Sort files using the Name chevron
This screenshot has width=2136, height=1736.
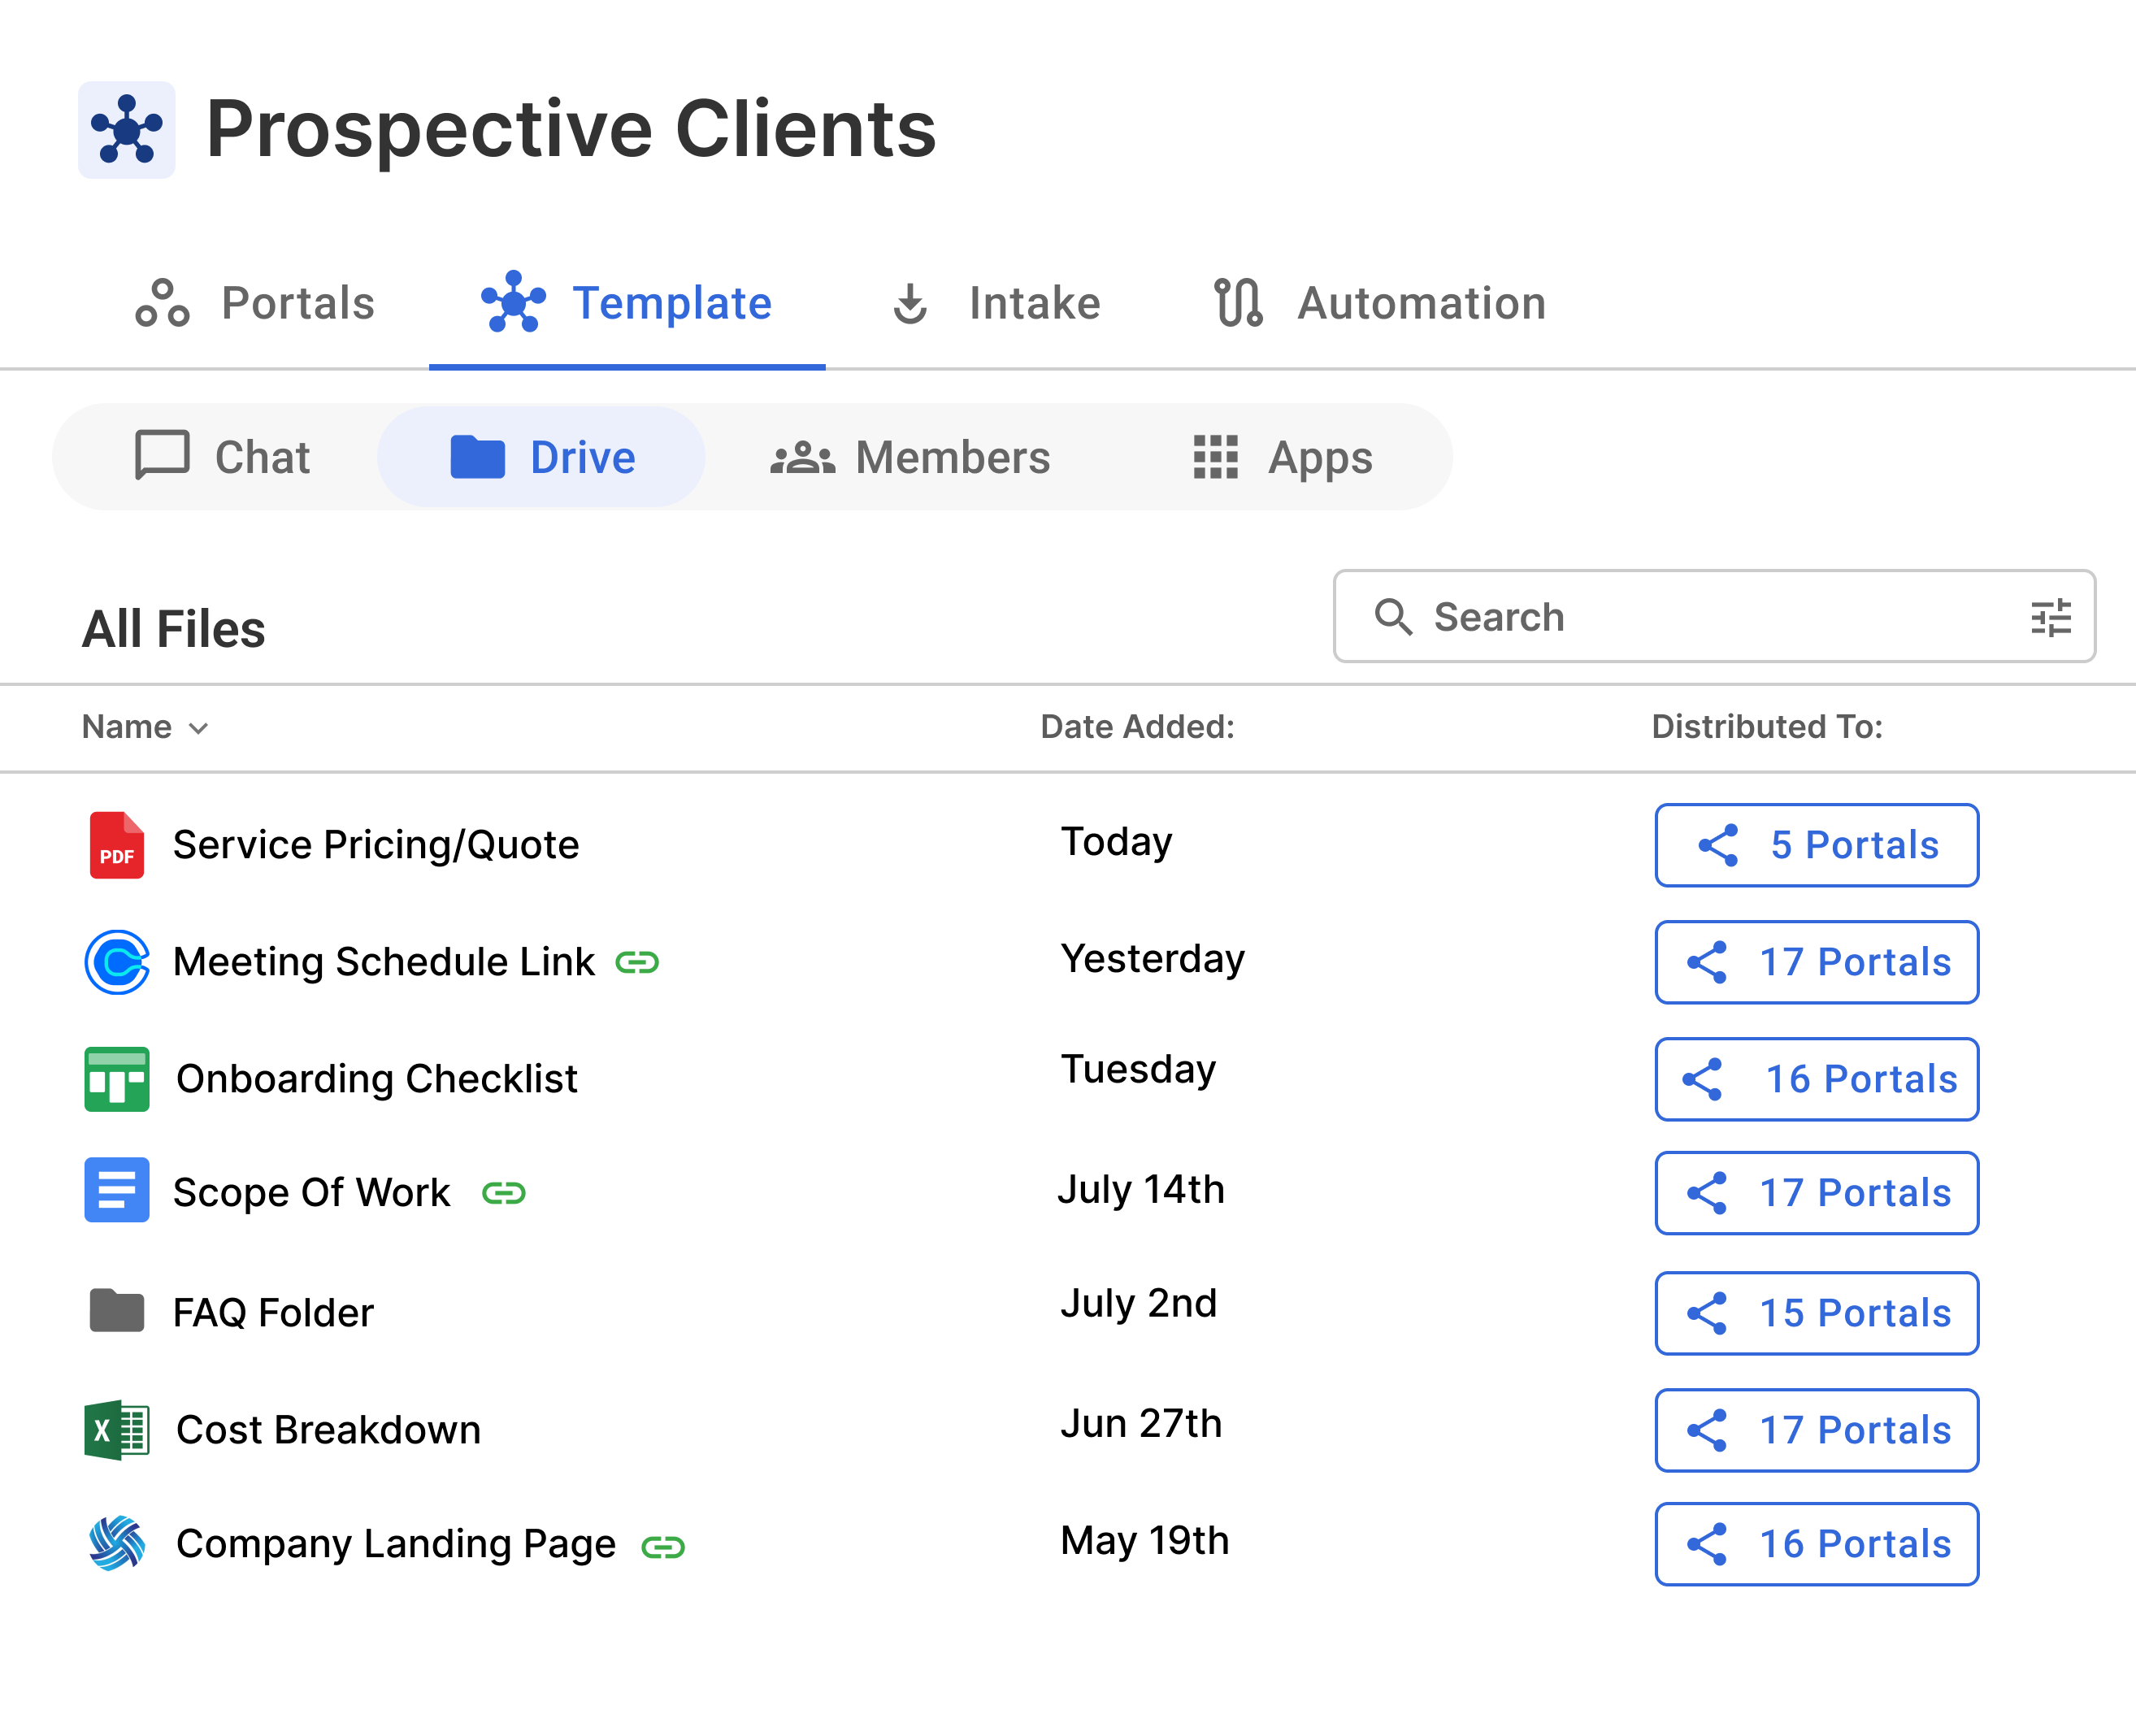tap(199, 728)
